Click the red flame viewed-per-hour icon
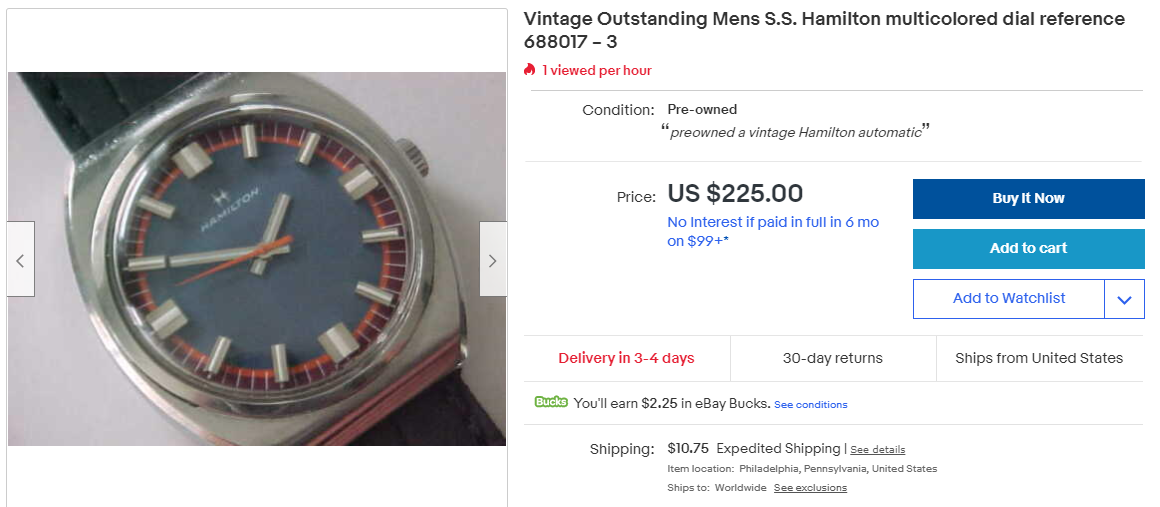Viewport: 1160px width, 507px height. click(x=530, y=70)
